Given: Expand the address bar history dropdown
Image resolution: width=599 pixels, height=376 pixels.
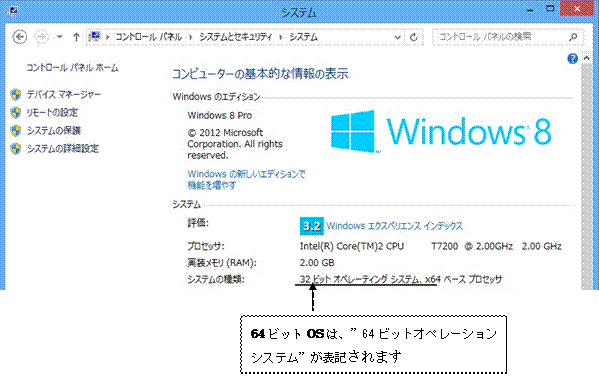Looking at the screenshot, I should coord(397,37).
